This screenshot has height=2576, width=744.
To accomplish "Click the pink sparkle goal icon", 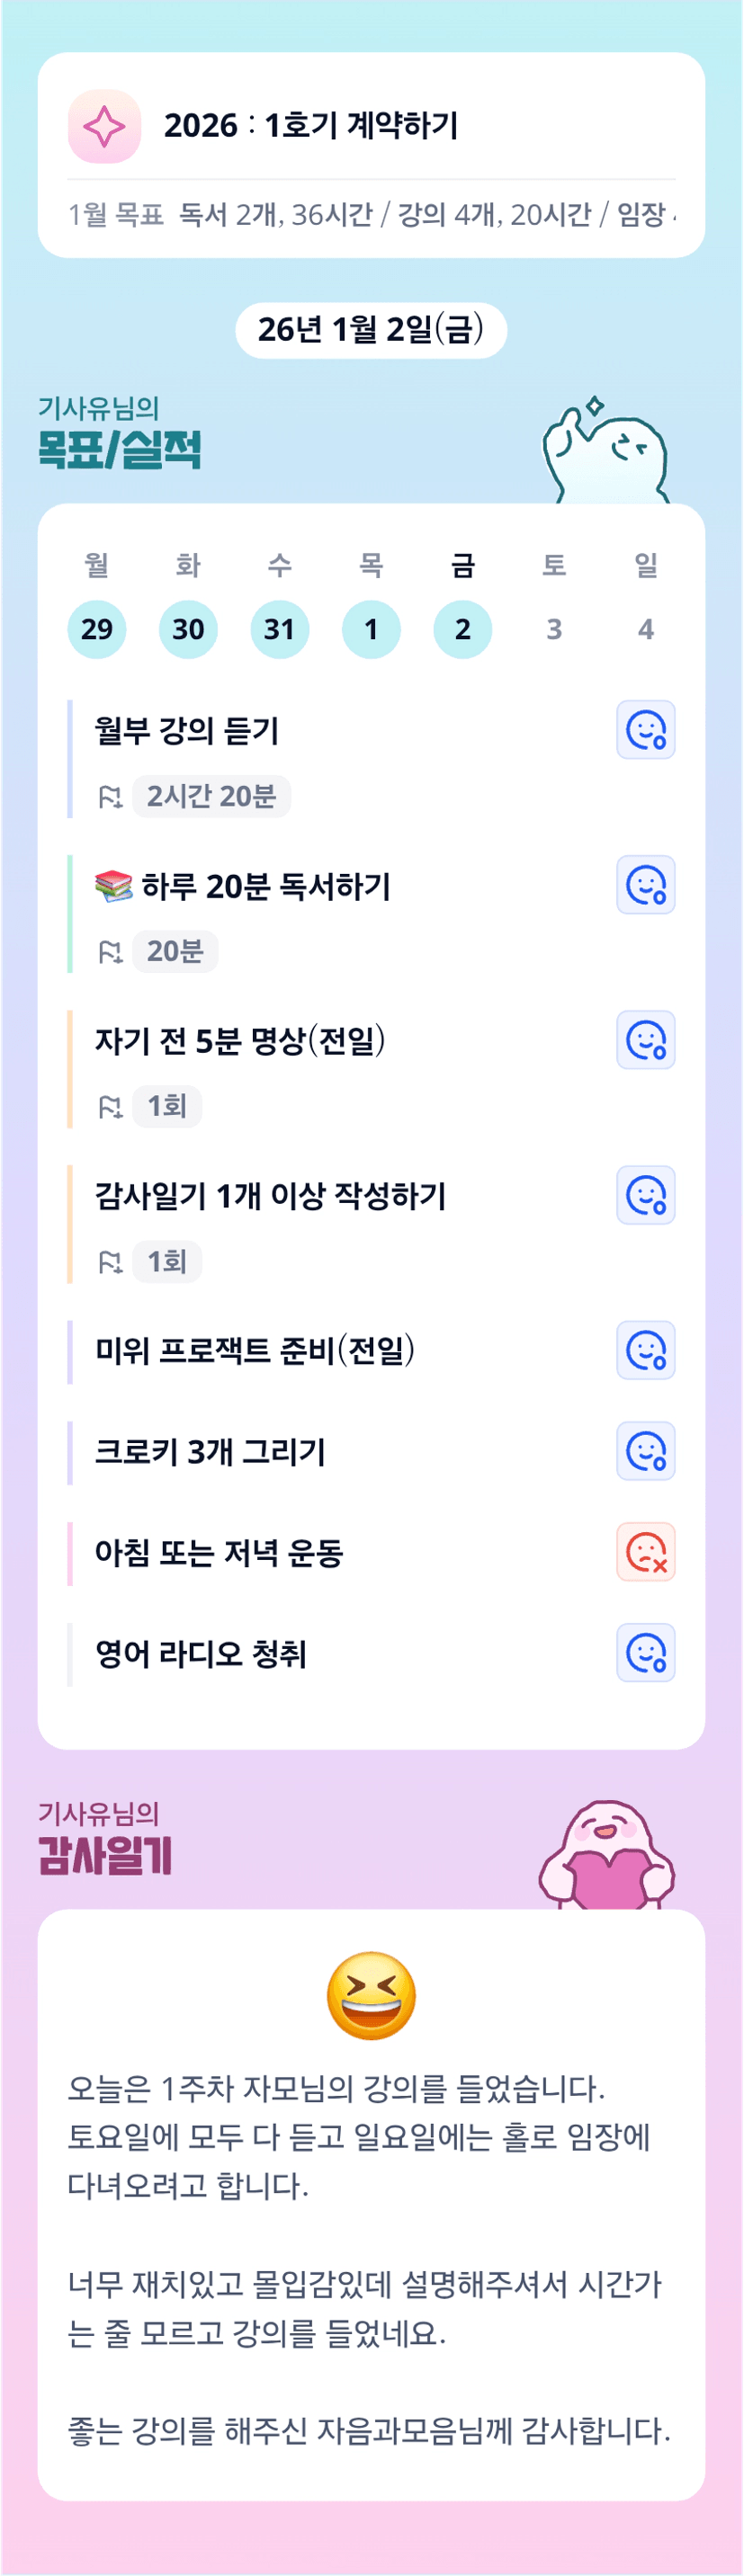I will pyautogui.click(x=104, y=127).
